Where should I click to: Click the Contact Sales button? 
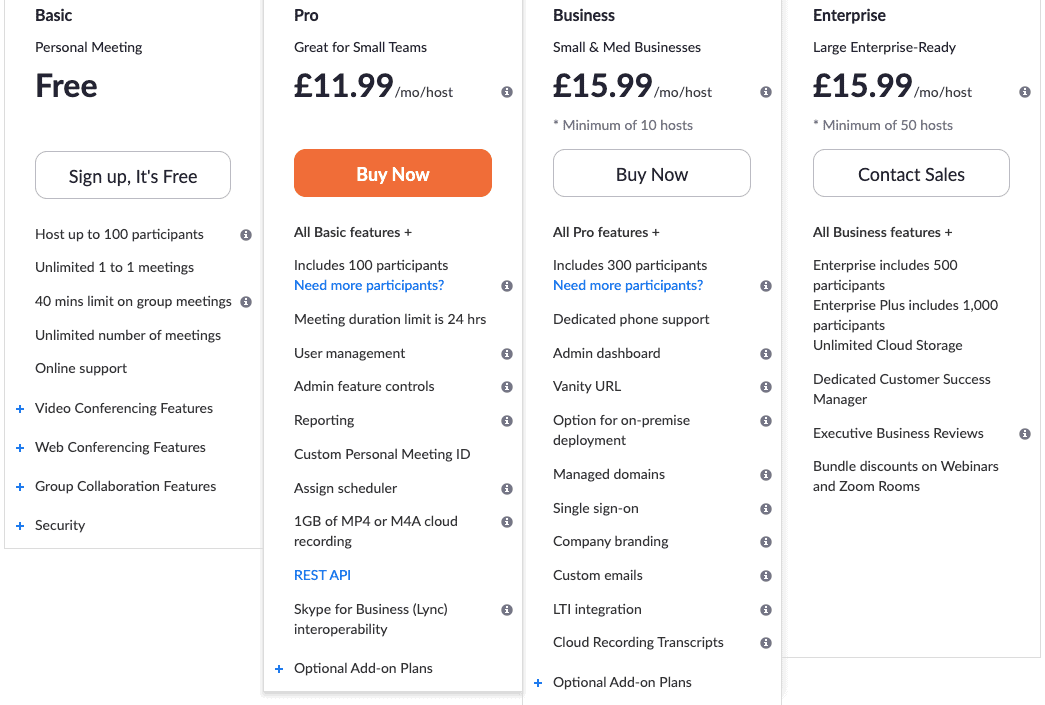click(x=911, y=173)
